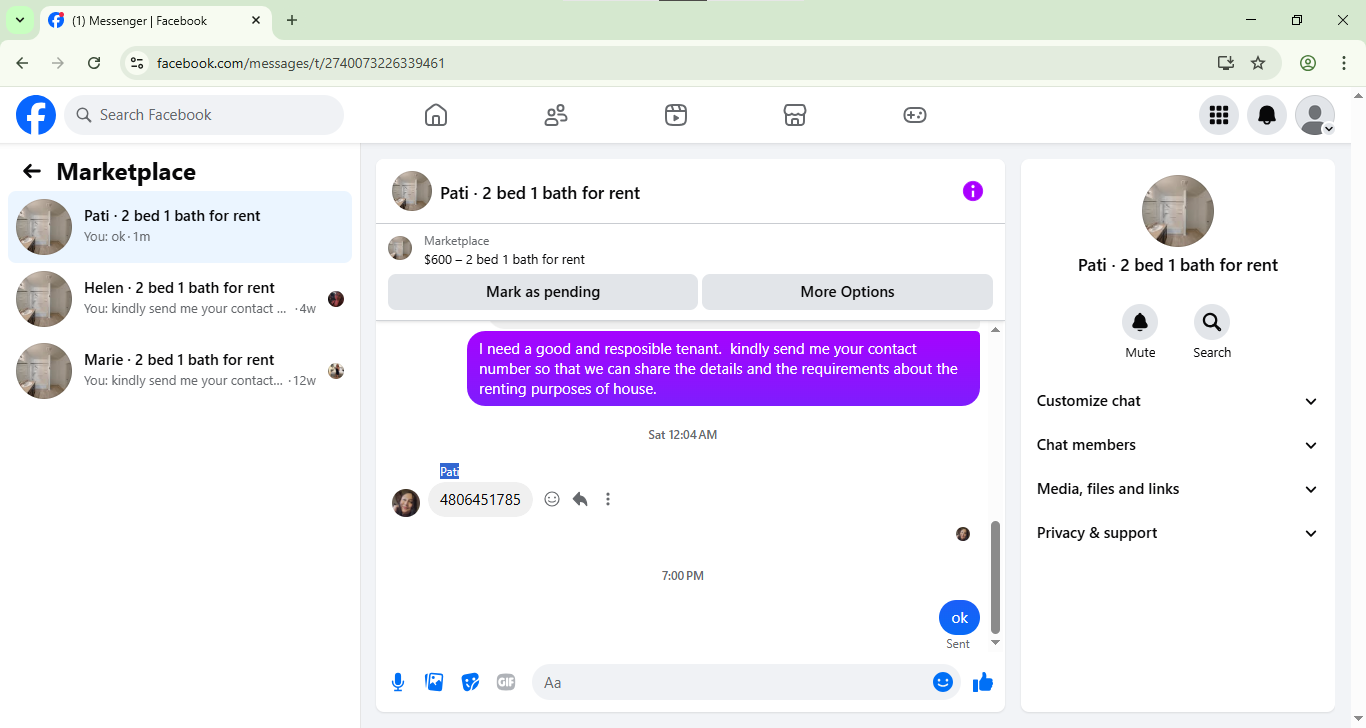Screen dimensions: 1366x728
Task: Mute this chat with the bell icon
Action: click(x=1140, y=322)
